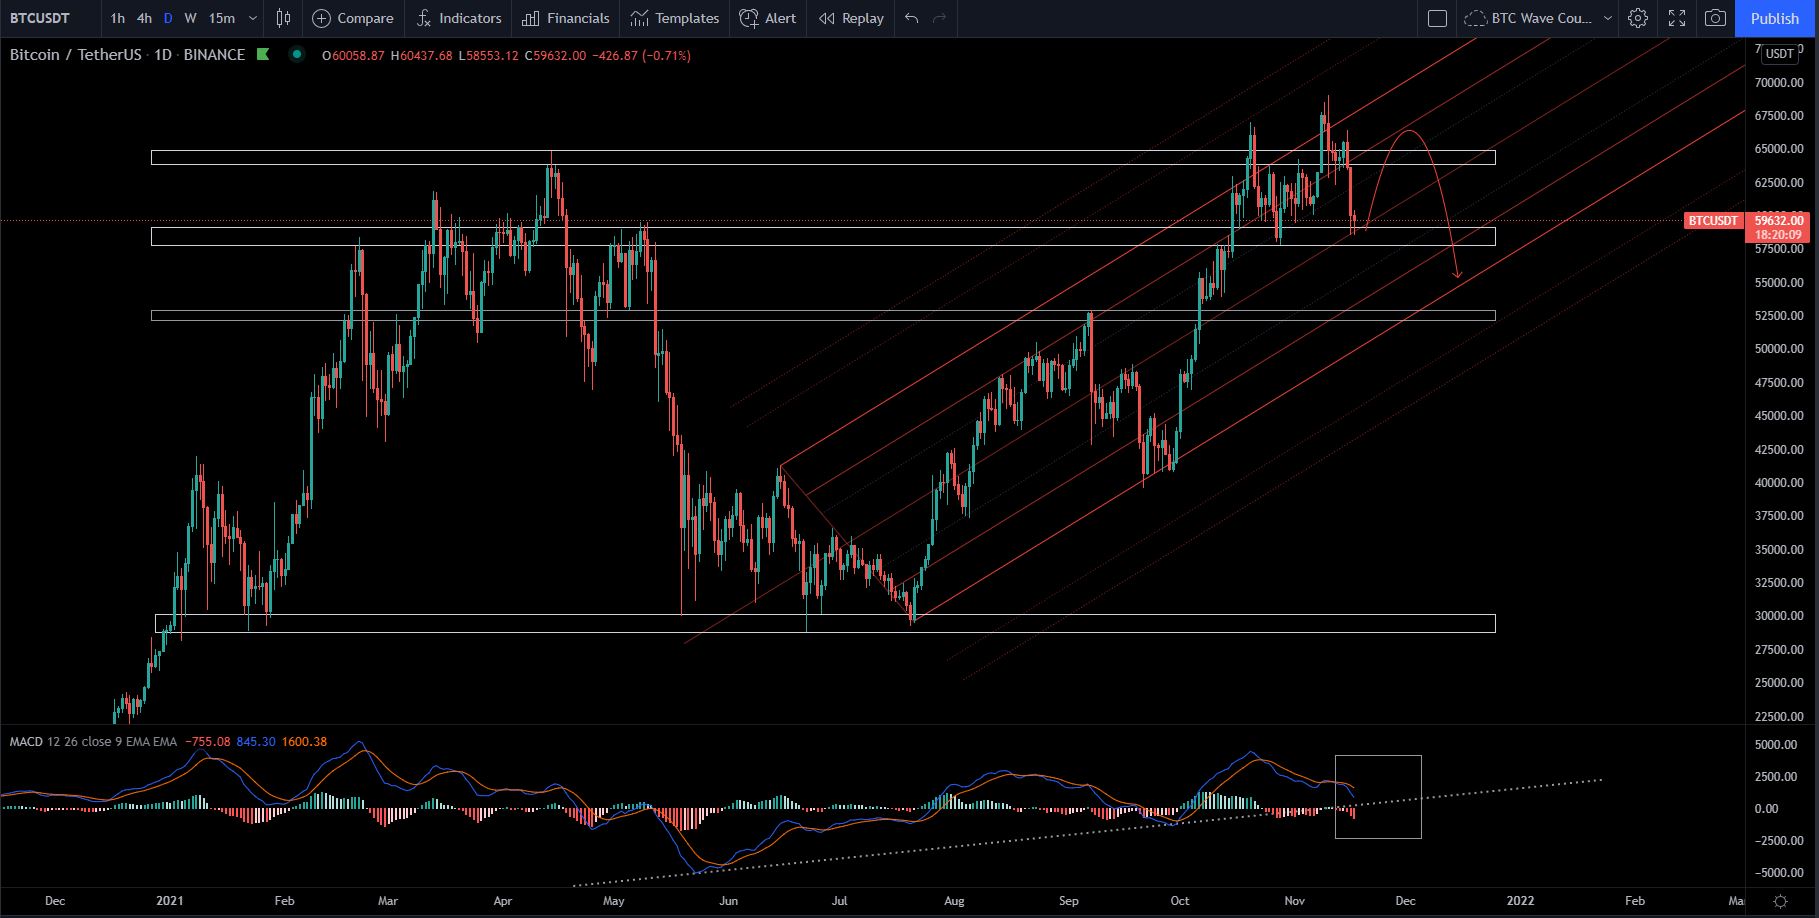Click the 2021 label on time axis

click(x=170, y=901)
